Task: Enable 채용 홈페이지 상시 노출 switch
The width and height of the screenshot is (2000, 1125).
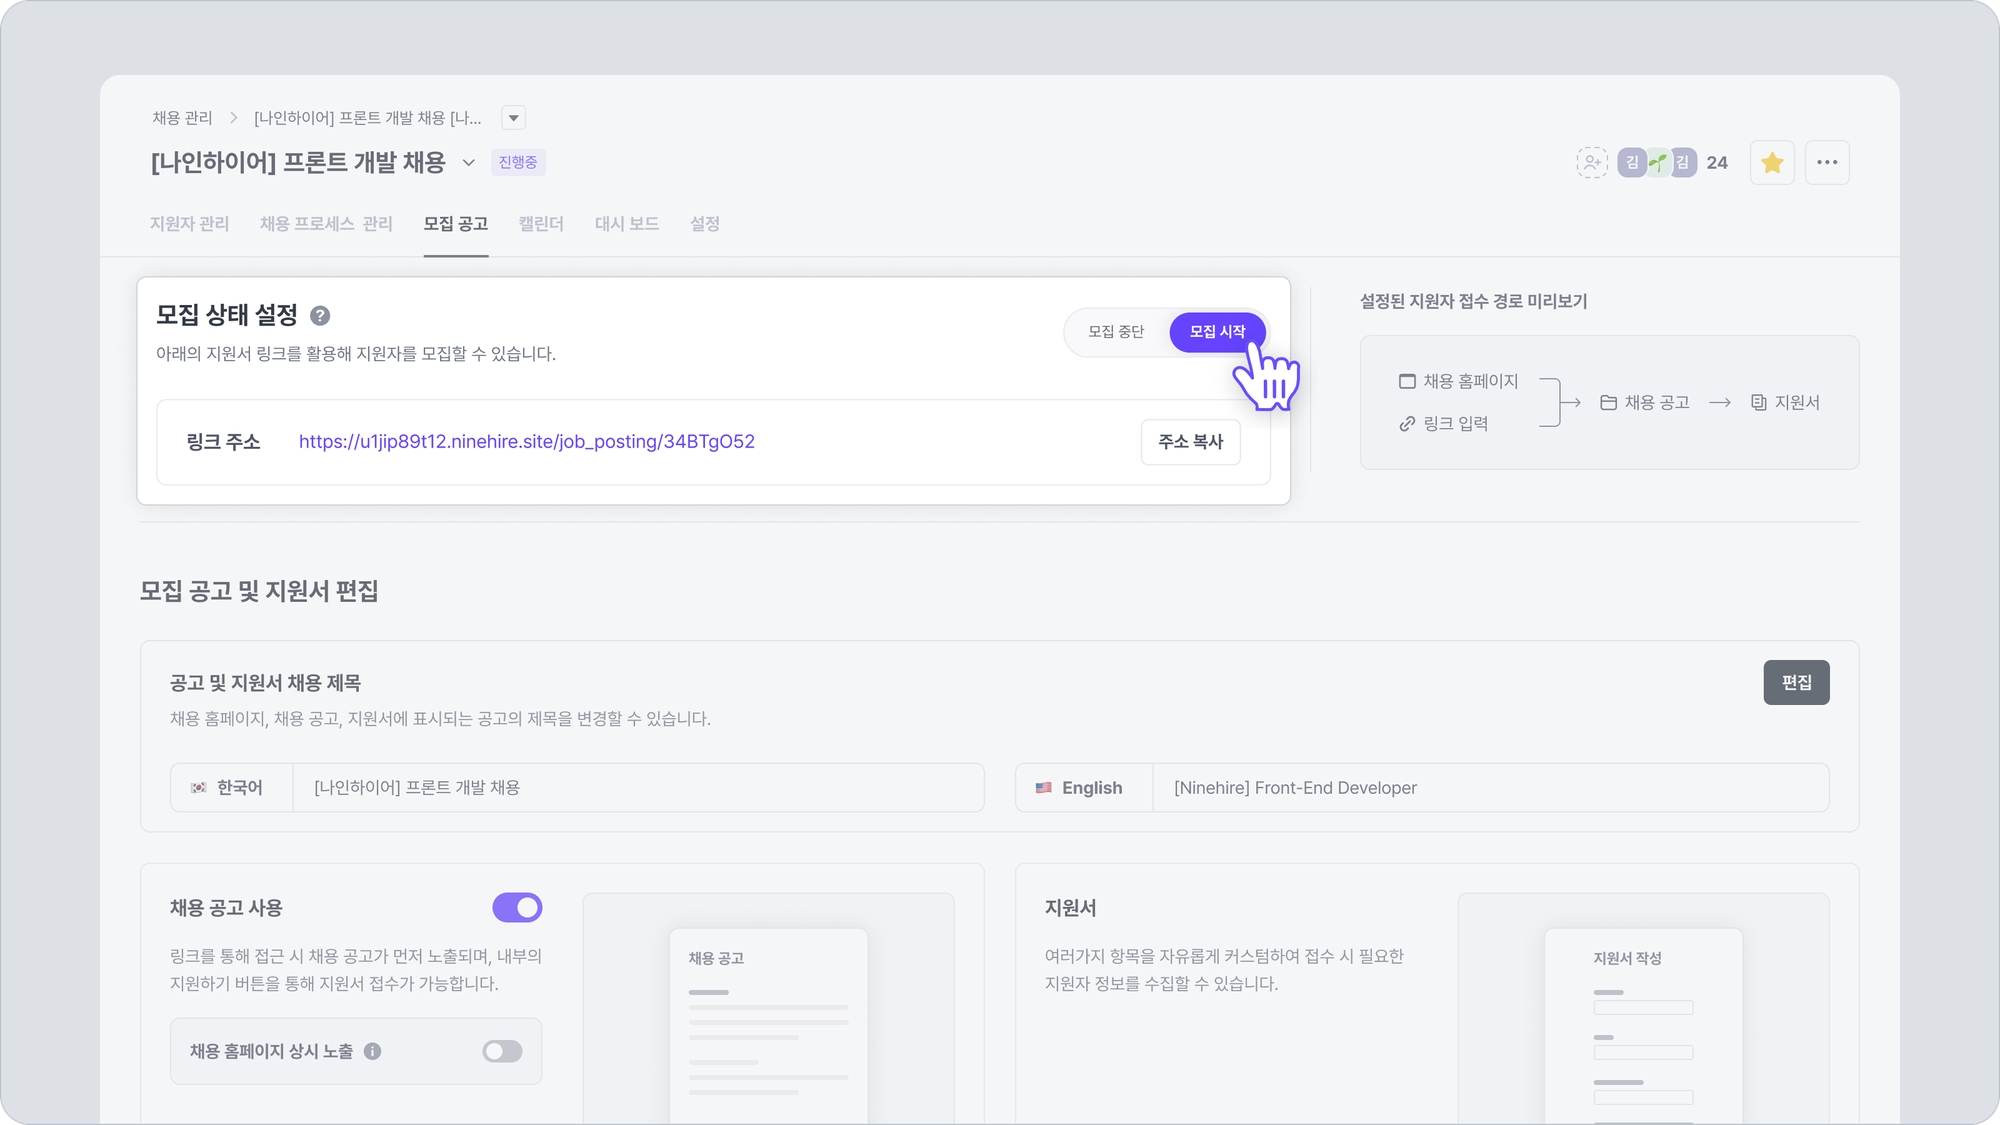Action: tap(502, 1051)
